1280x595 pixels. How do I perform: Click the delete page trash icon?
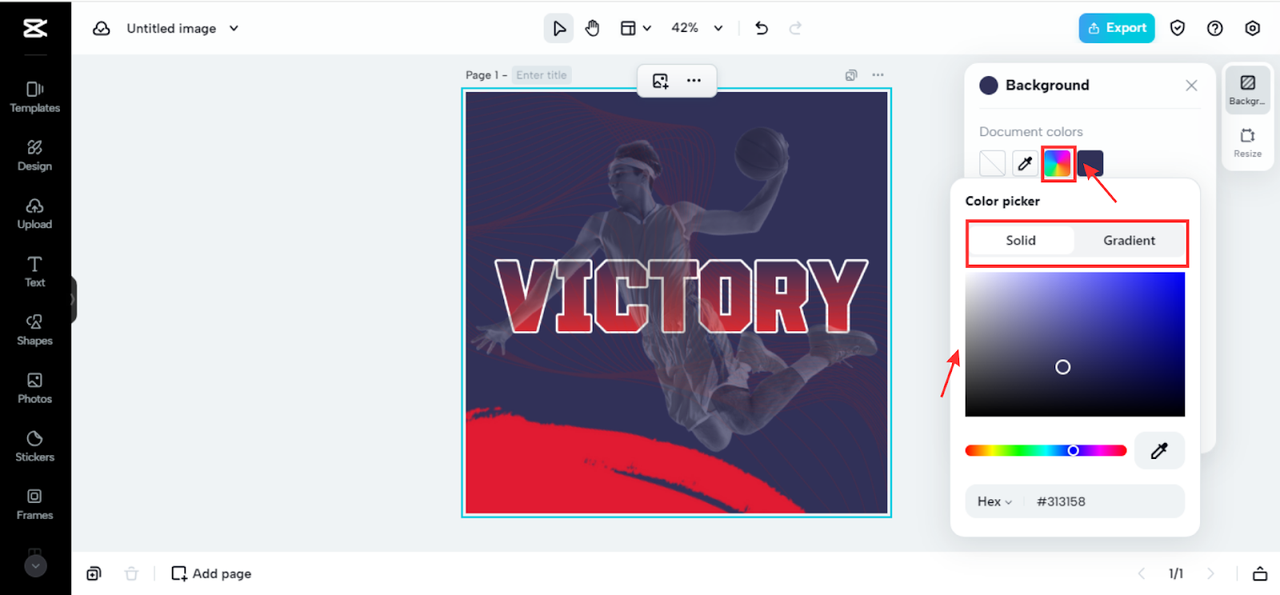coord(131,574)
